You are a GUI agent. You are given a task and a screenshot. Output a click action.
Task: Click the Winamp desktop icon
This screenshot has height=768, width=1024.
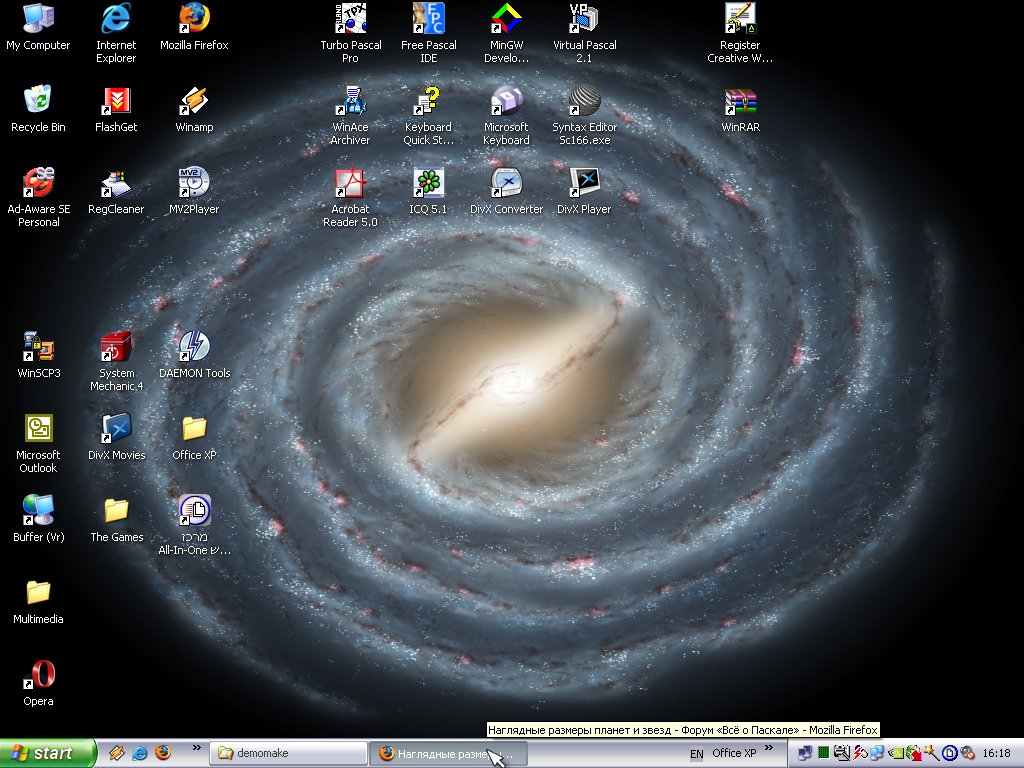pos(194,101)
